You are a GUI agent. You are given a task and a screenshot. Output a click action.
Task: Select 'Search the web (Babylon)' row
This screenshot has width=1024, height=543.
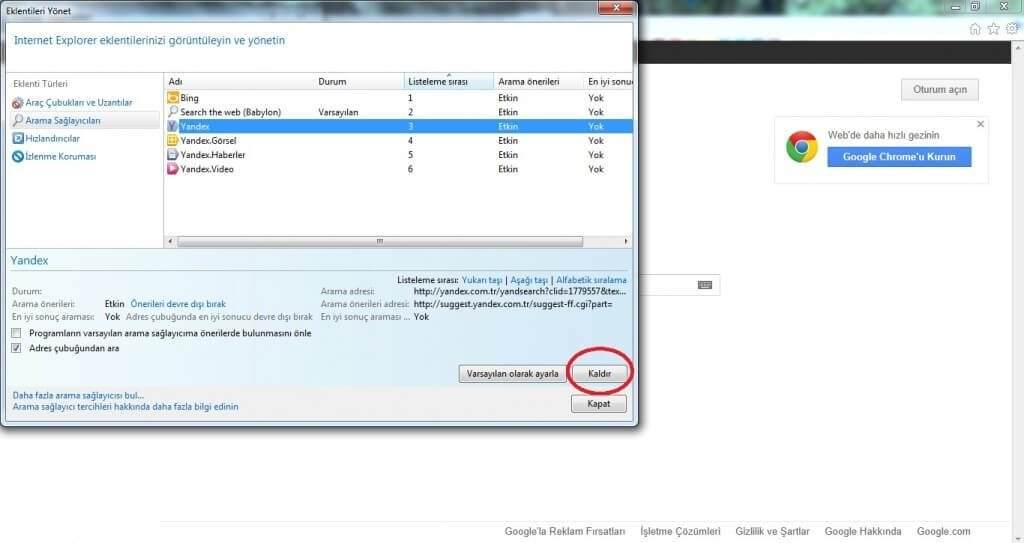398,112
